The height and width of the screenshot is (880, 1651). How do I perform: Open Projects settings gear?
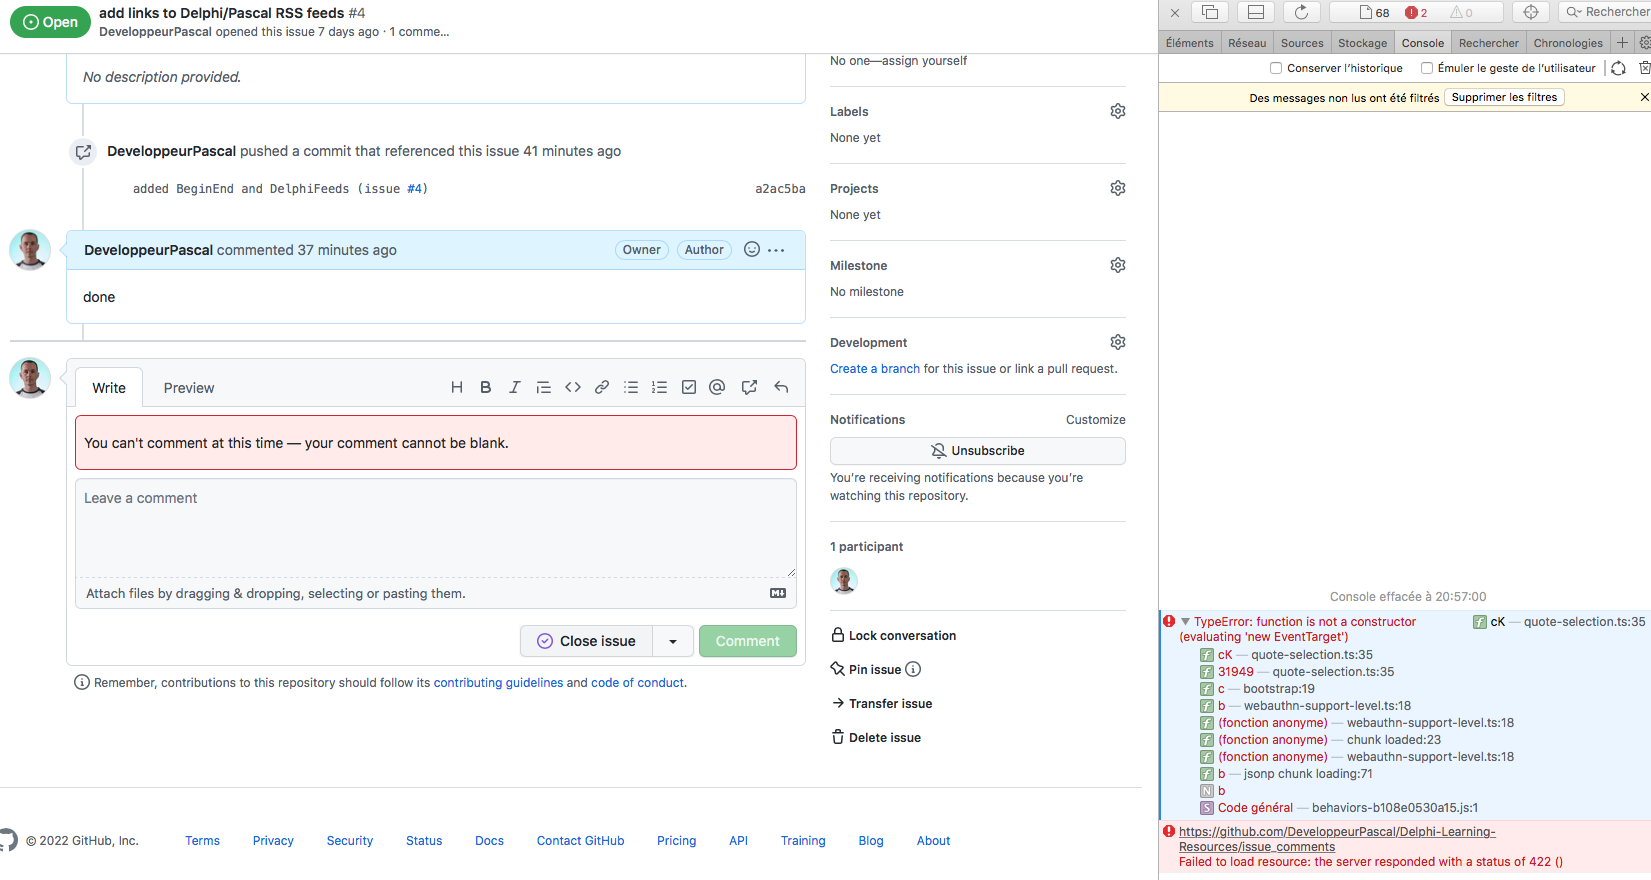point(1118,188)
